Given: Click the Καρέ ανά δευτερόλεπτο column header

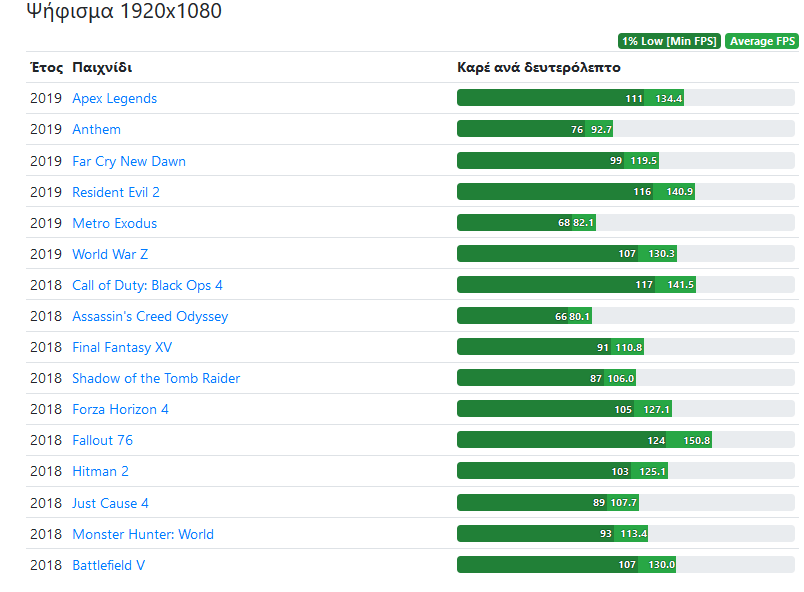Looking at the screenshot, I should click(x=539, y=67).
